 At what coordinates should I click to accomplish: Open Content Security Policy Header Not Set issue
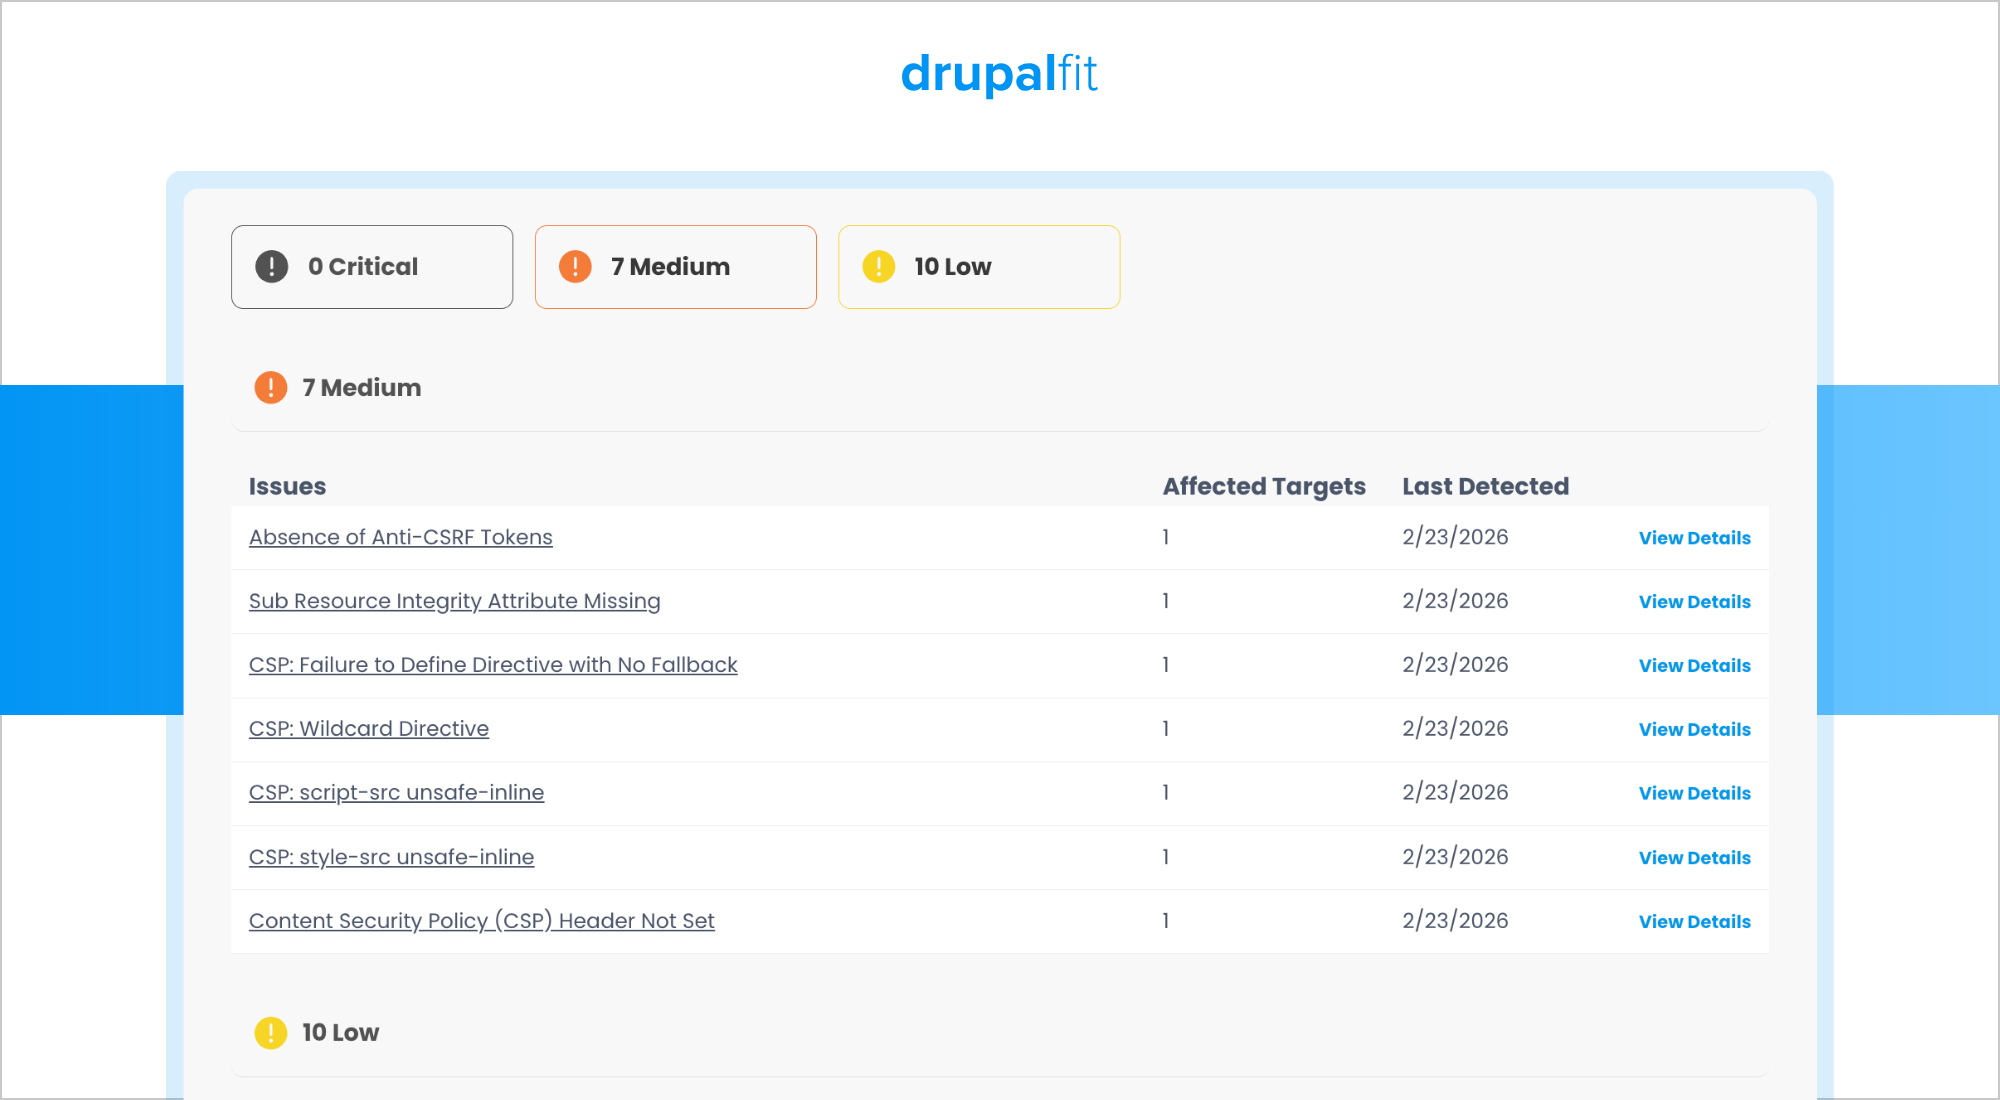tap(482, 922)
